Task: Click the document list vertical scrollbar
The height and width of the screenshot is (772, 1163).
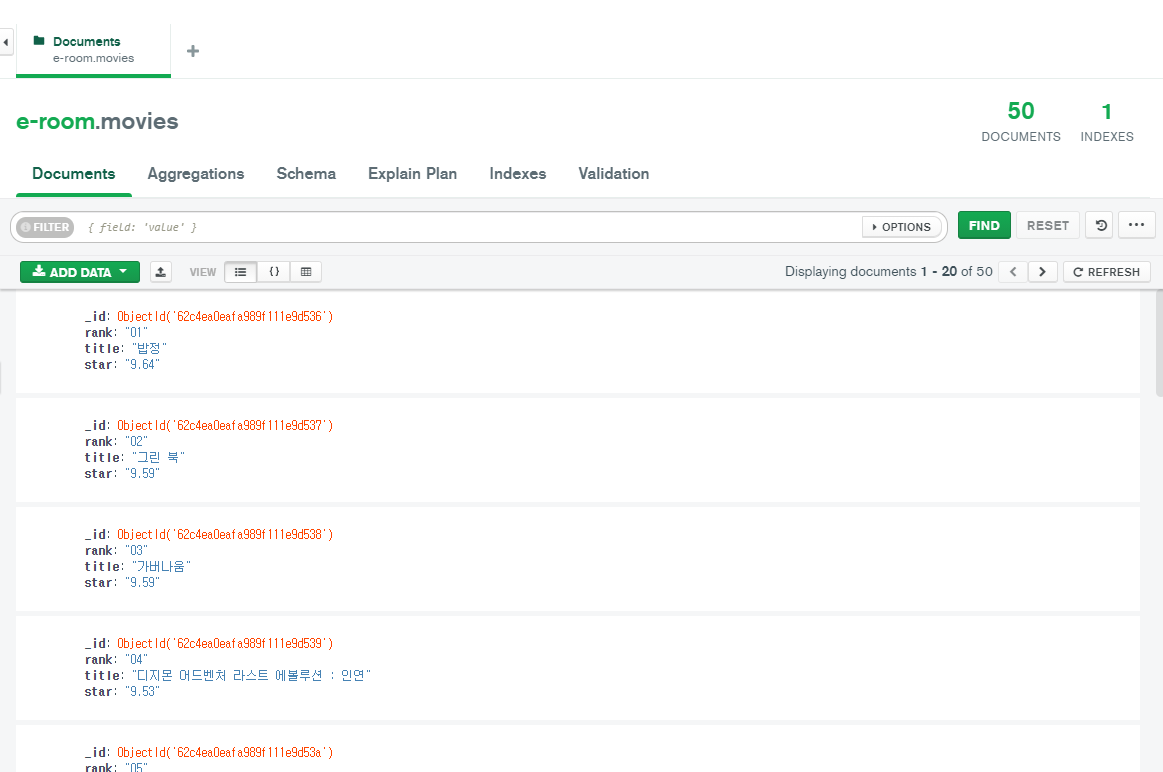Action: [x=1159, y=343]
